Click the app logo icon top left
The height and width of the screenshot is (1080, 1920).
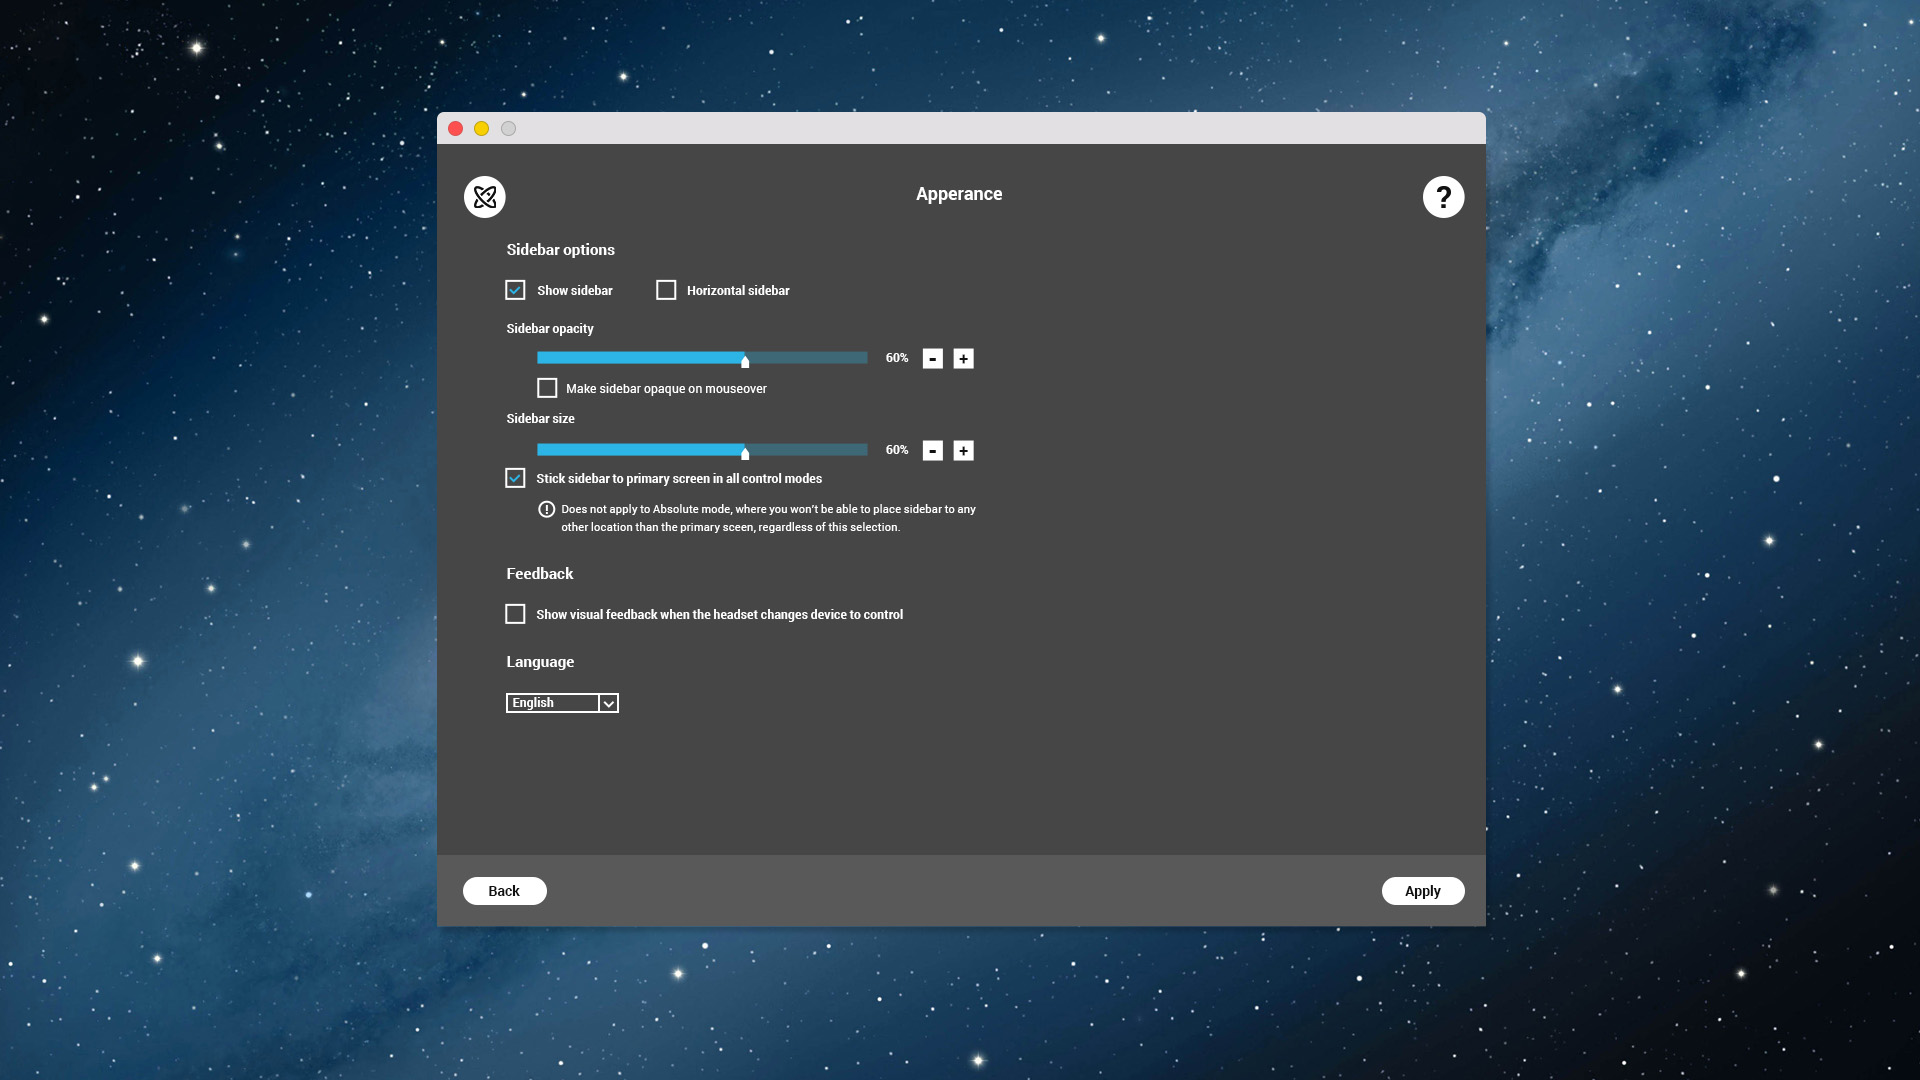484,196
